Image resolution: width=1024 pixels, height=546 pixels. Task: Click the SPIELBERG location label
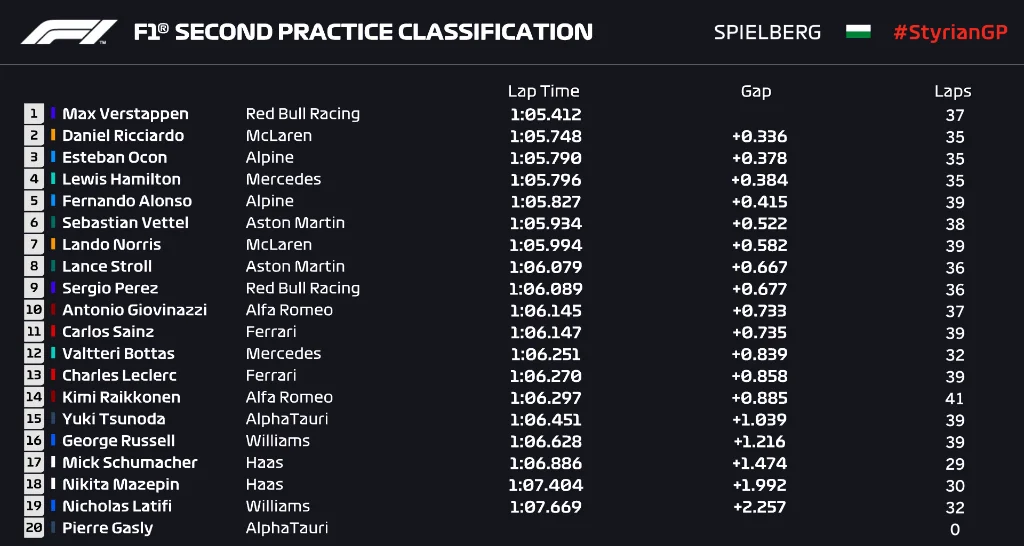coord(767,32)
